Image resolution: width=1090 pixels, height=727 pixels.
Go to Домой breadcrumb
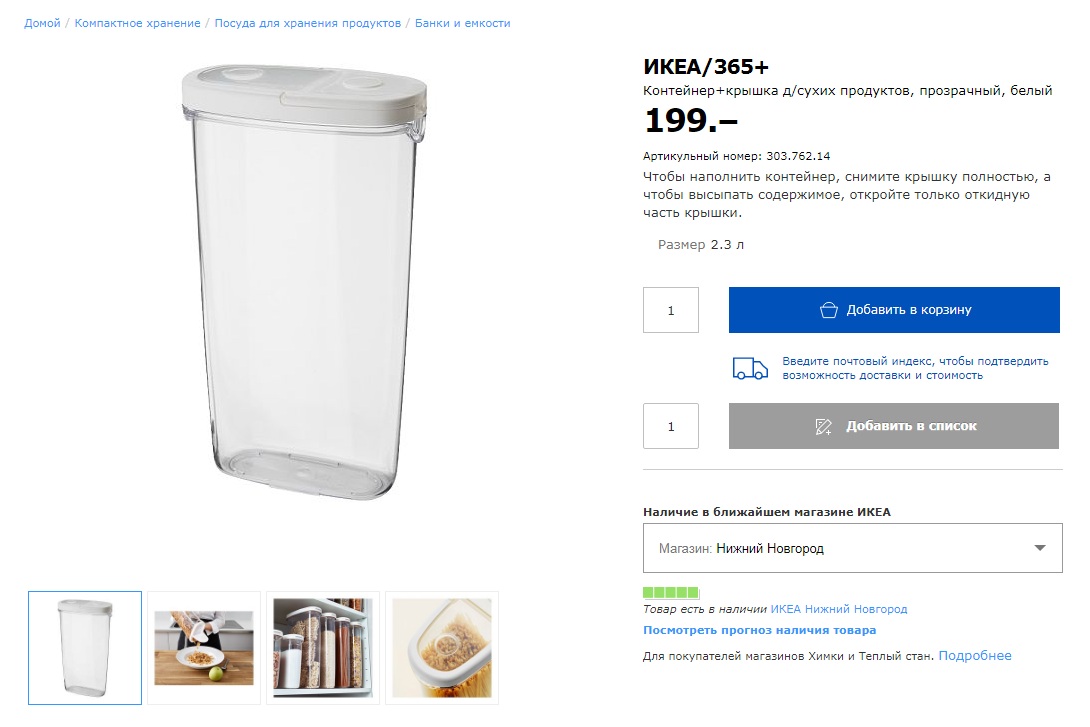pos(42,23)
